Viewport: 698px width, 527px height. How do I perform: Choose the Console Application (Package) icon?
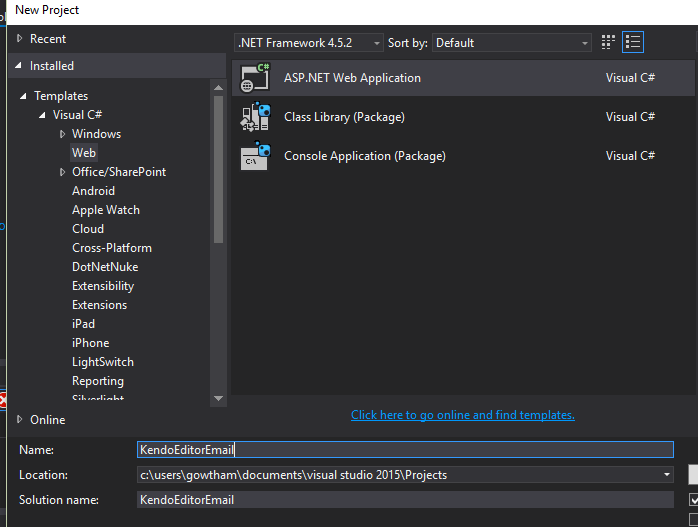coord(255,156)
